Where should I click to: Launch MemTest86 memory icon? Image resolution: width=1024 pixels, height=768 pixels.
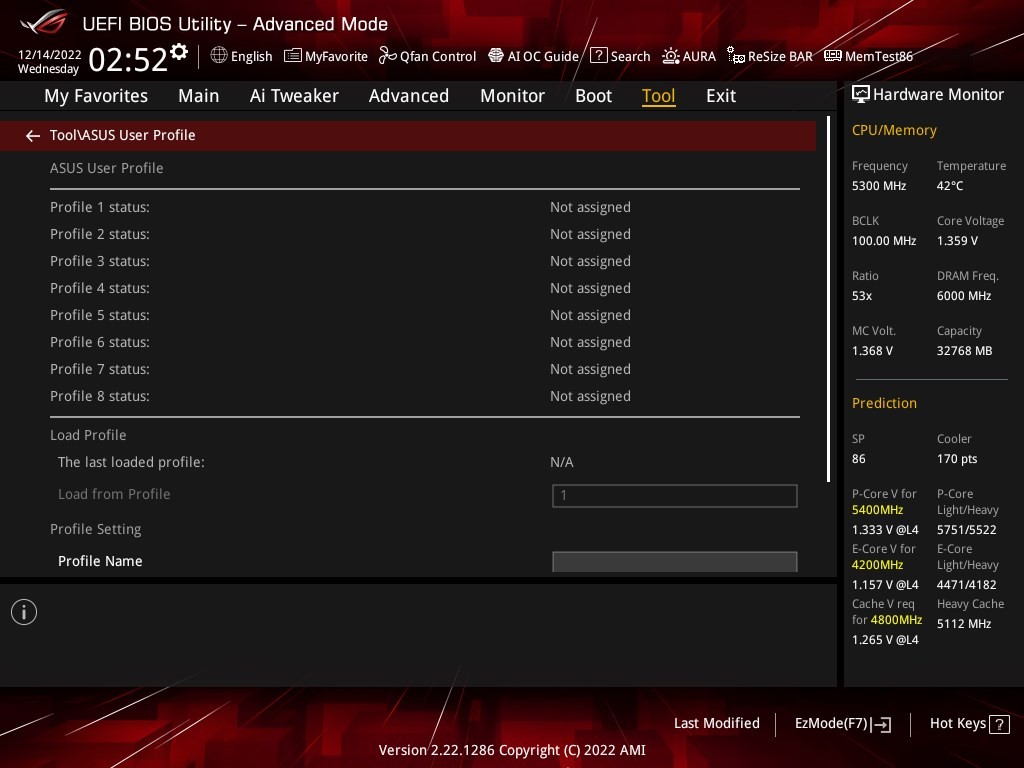833,56
